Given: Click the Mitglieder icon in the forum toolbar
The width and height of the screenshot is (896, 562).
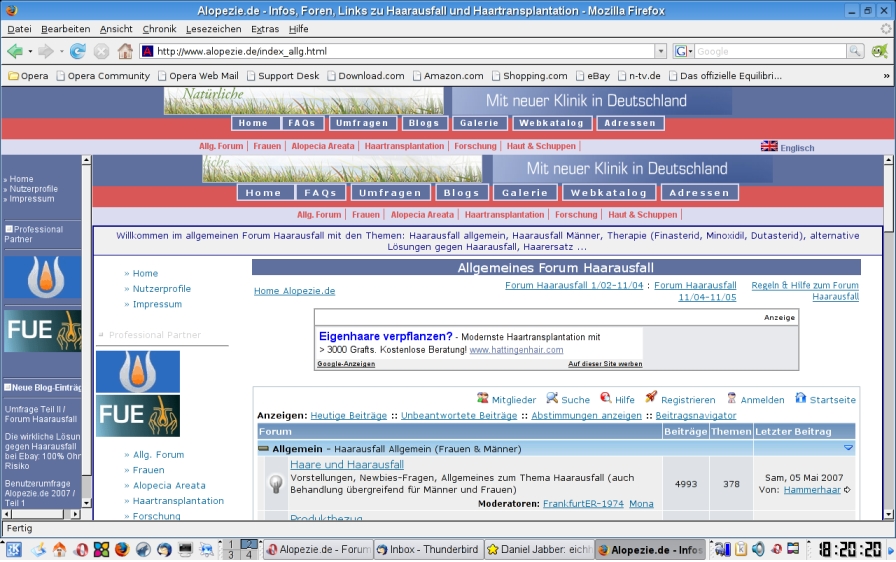Looking at the screenshot, I should point(483,398).
